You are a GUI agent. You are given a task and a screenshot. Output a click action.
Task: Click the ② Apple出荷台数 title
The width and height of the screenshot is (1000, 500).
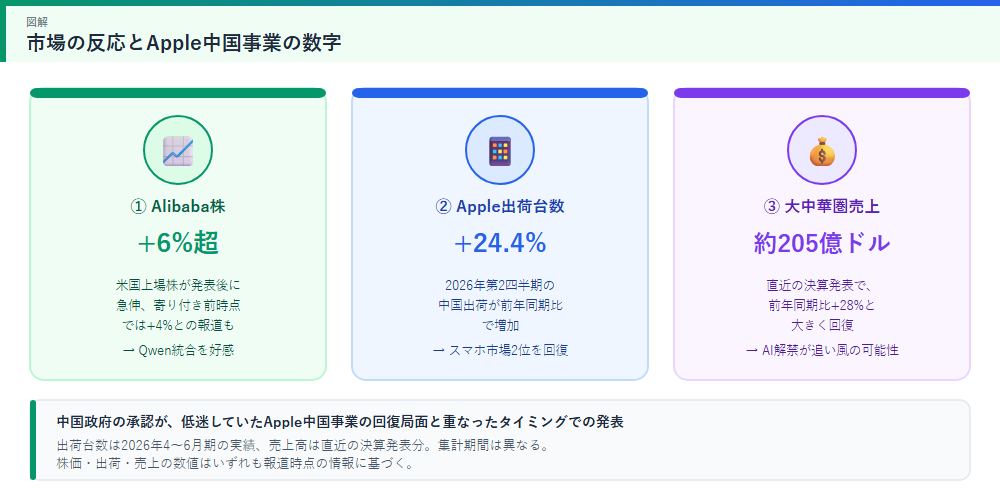click(500, 207)
